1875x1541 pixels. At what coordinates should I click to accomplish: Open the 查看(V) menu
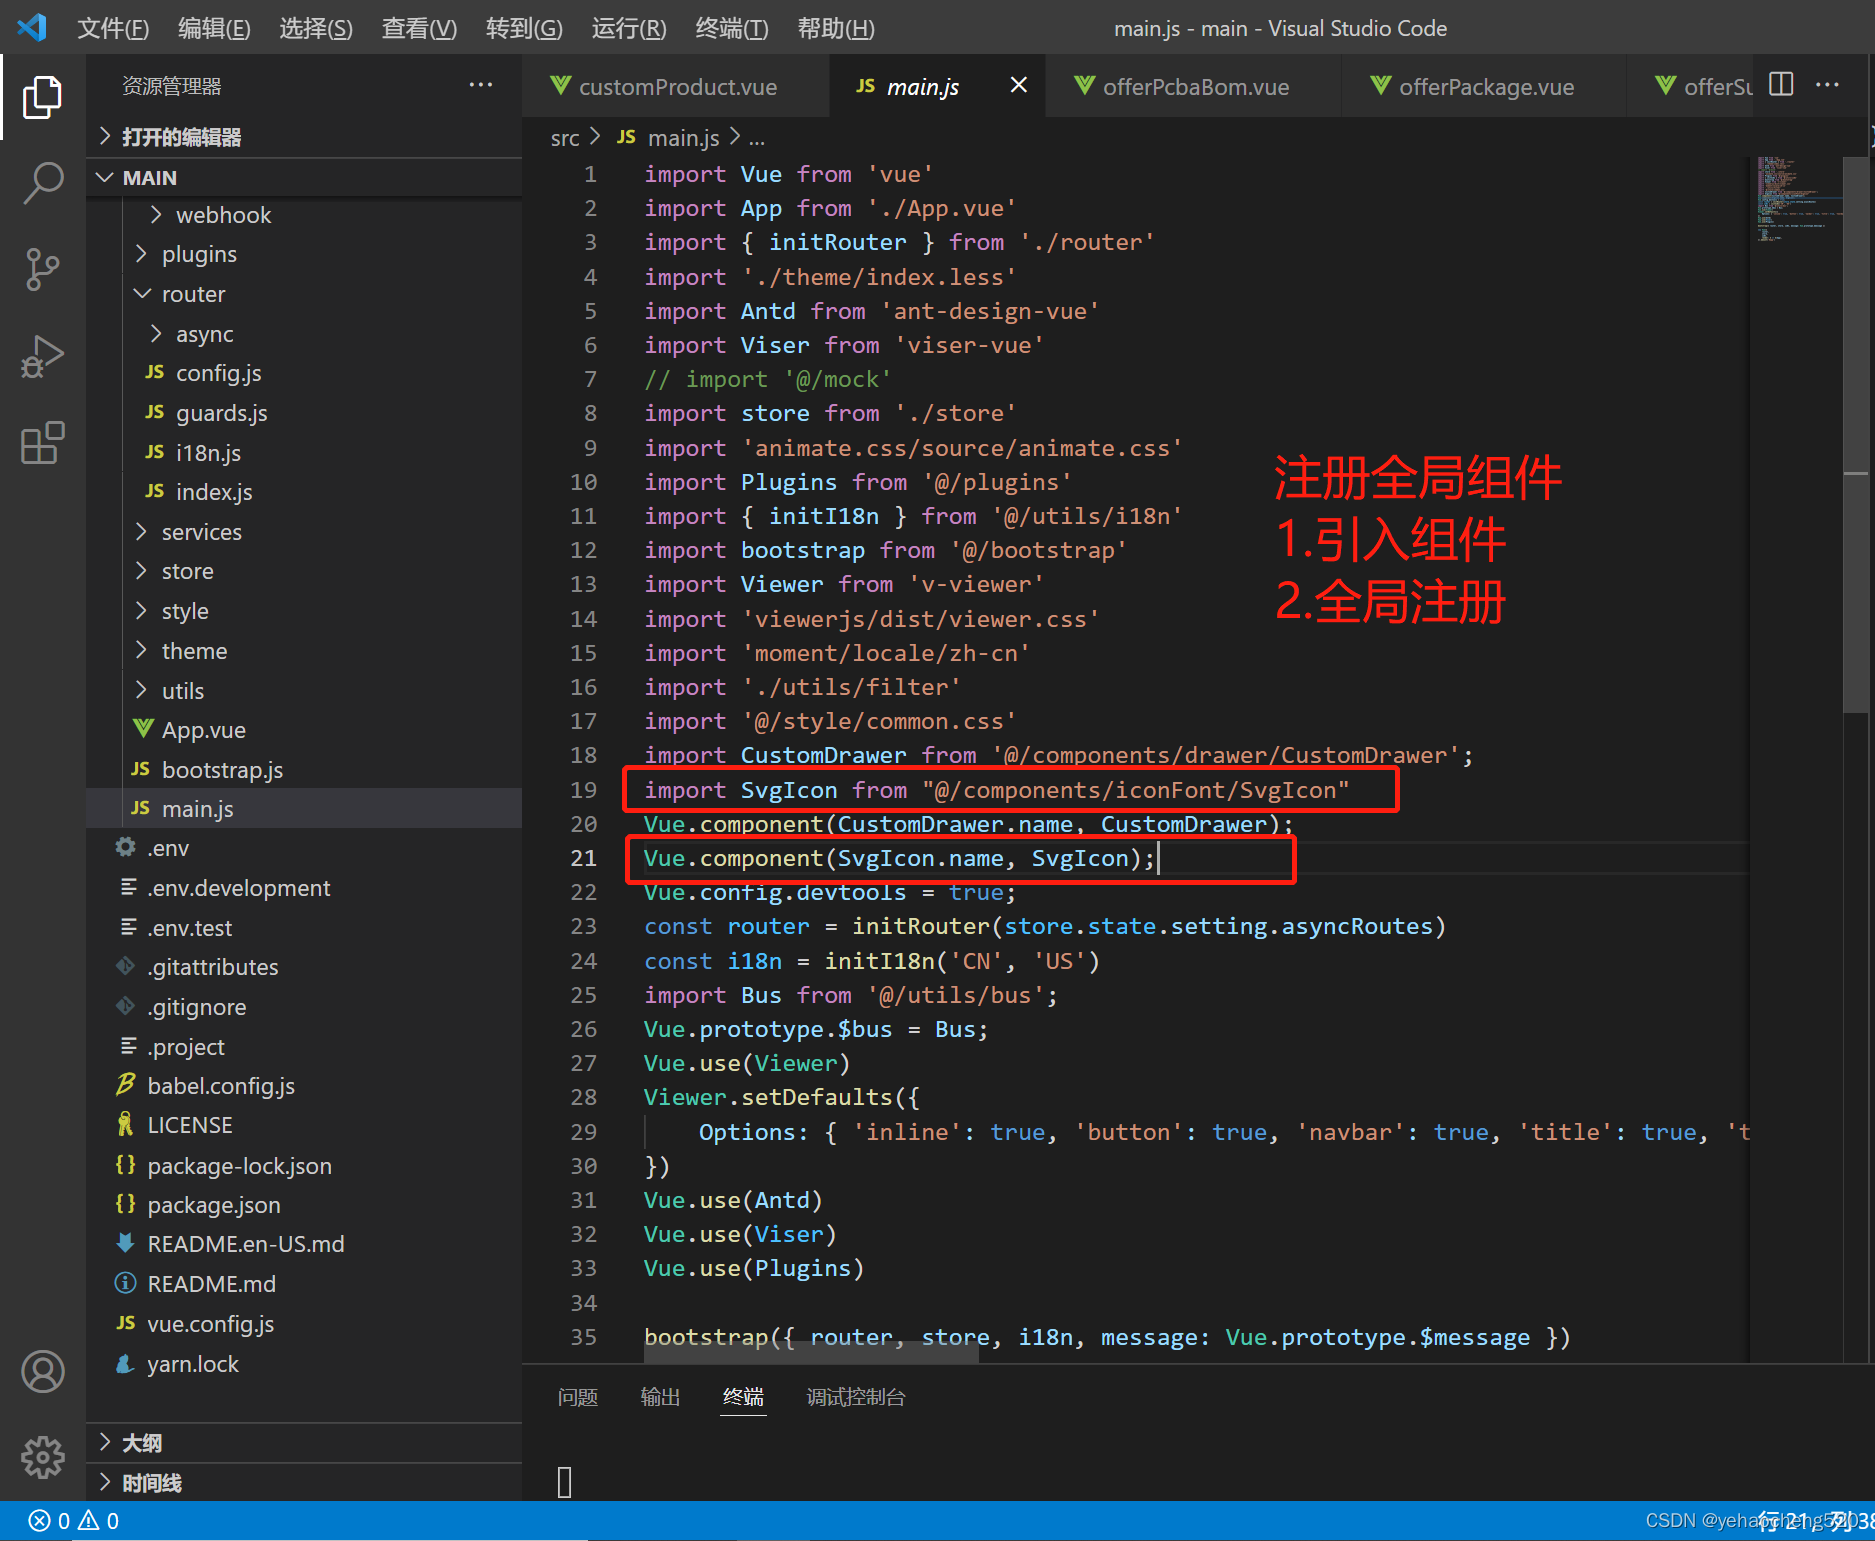[419, 28]
